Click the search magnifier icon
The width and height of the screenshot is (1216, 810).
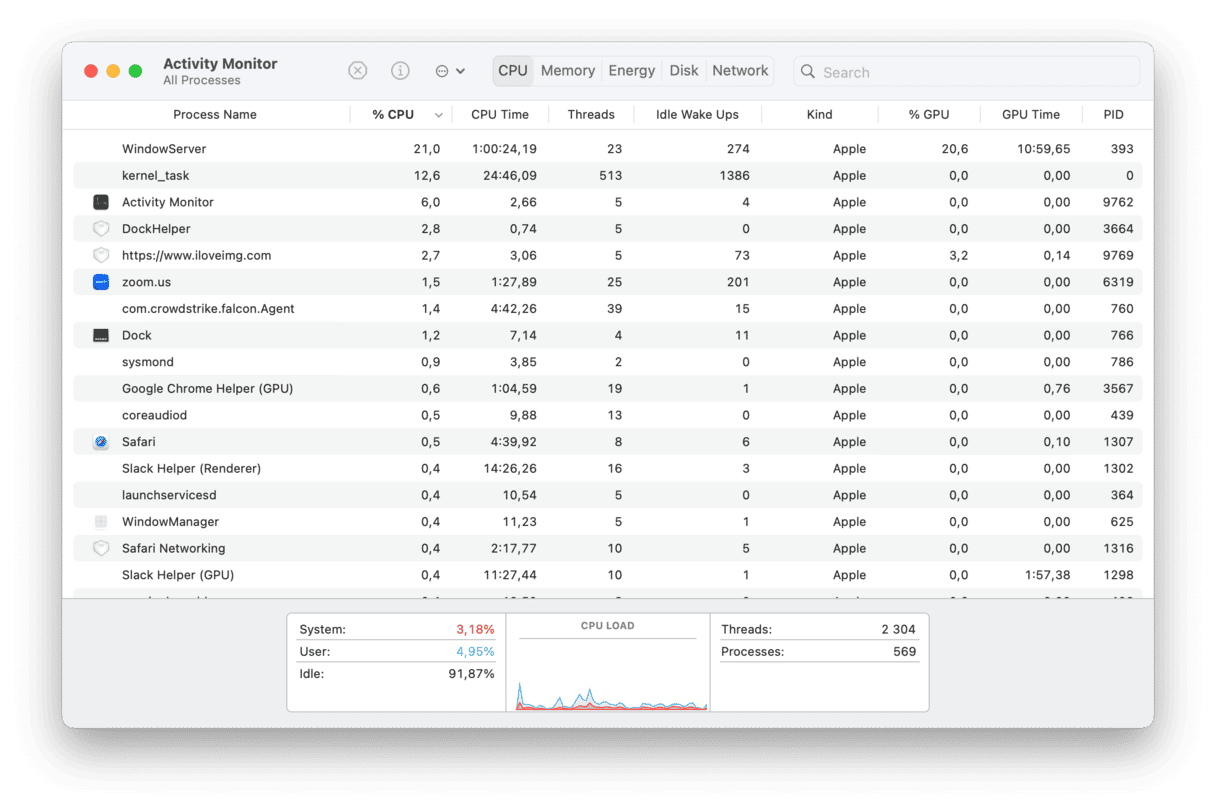(x=808, y=72)
